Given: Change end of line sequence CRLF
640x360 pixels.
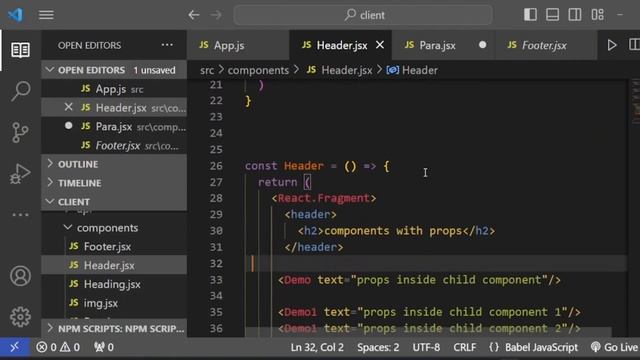Looking at the screenshot, I should [x=464, y=347].
